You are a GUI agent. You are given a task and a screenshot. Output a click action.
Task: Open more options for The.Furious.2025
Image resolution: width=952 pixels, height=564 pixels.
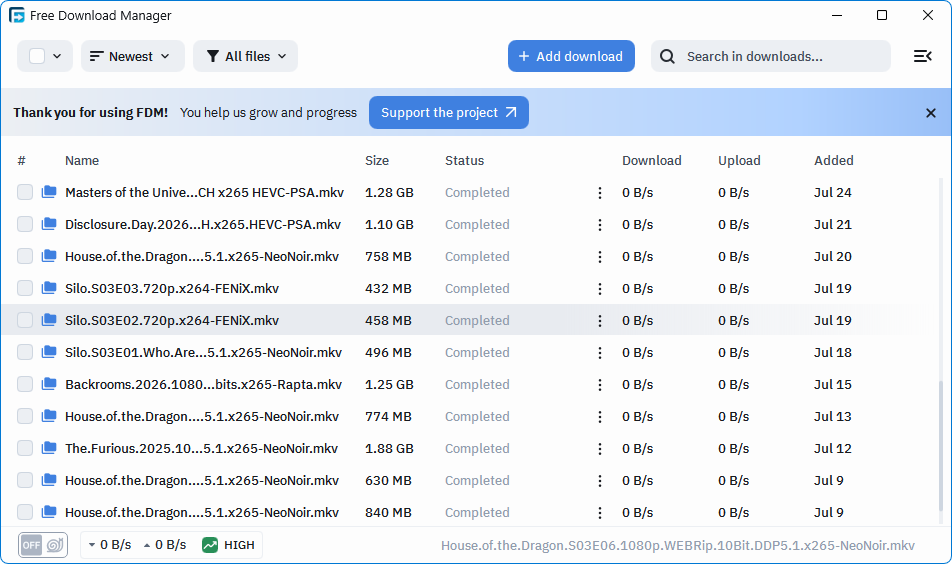click(x=600, y=449)
